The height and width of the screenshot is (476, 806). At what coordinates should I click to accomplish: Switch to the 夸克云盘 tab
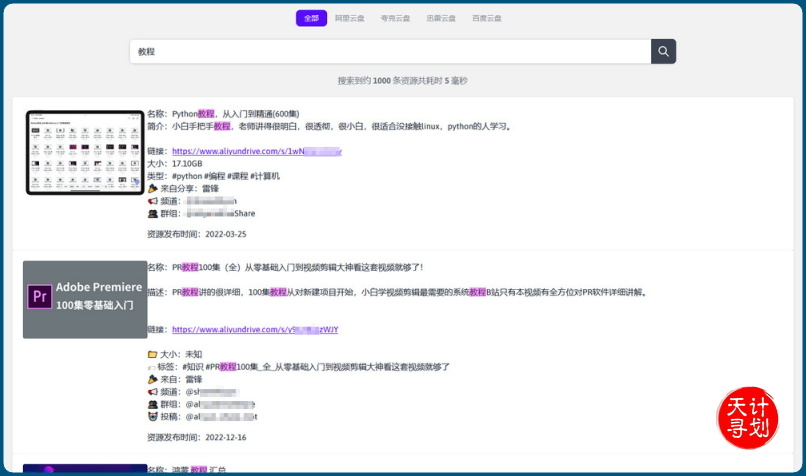(395, 18)
